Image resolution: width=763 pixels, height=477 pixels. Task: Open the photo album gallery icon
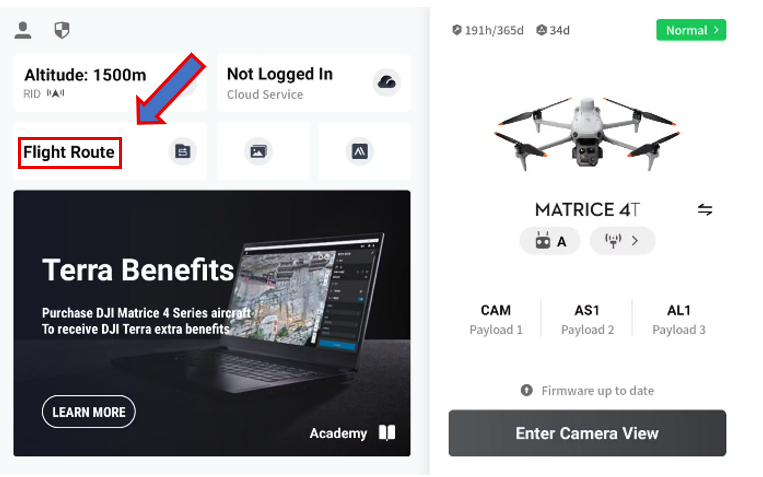[x=258, y=151]
